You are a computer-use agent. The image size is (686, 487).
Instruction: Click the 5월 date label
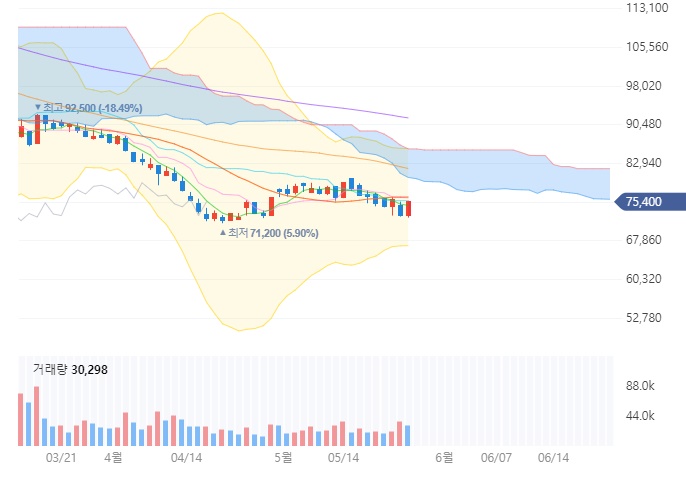pos(283,458)
